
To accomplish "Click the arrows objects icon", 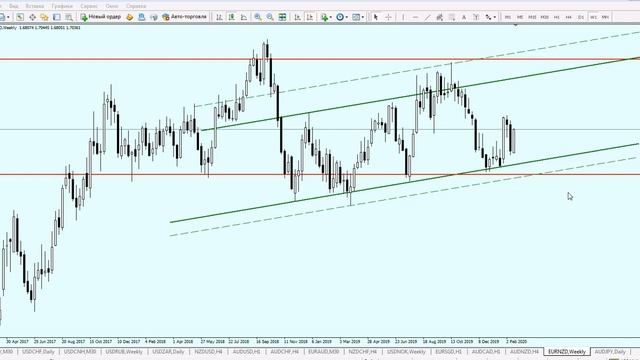I will [488, 17].
